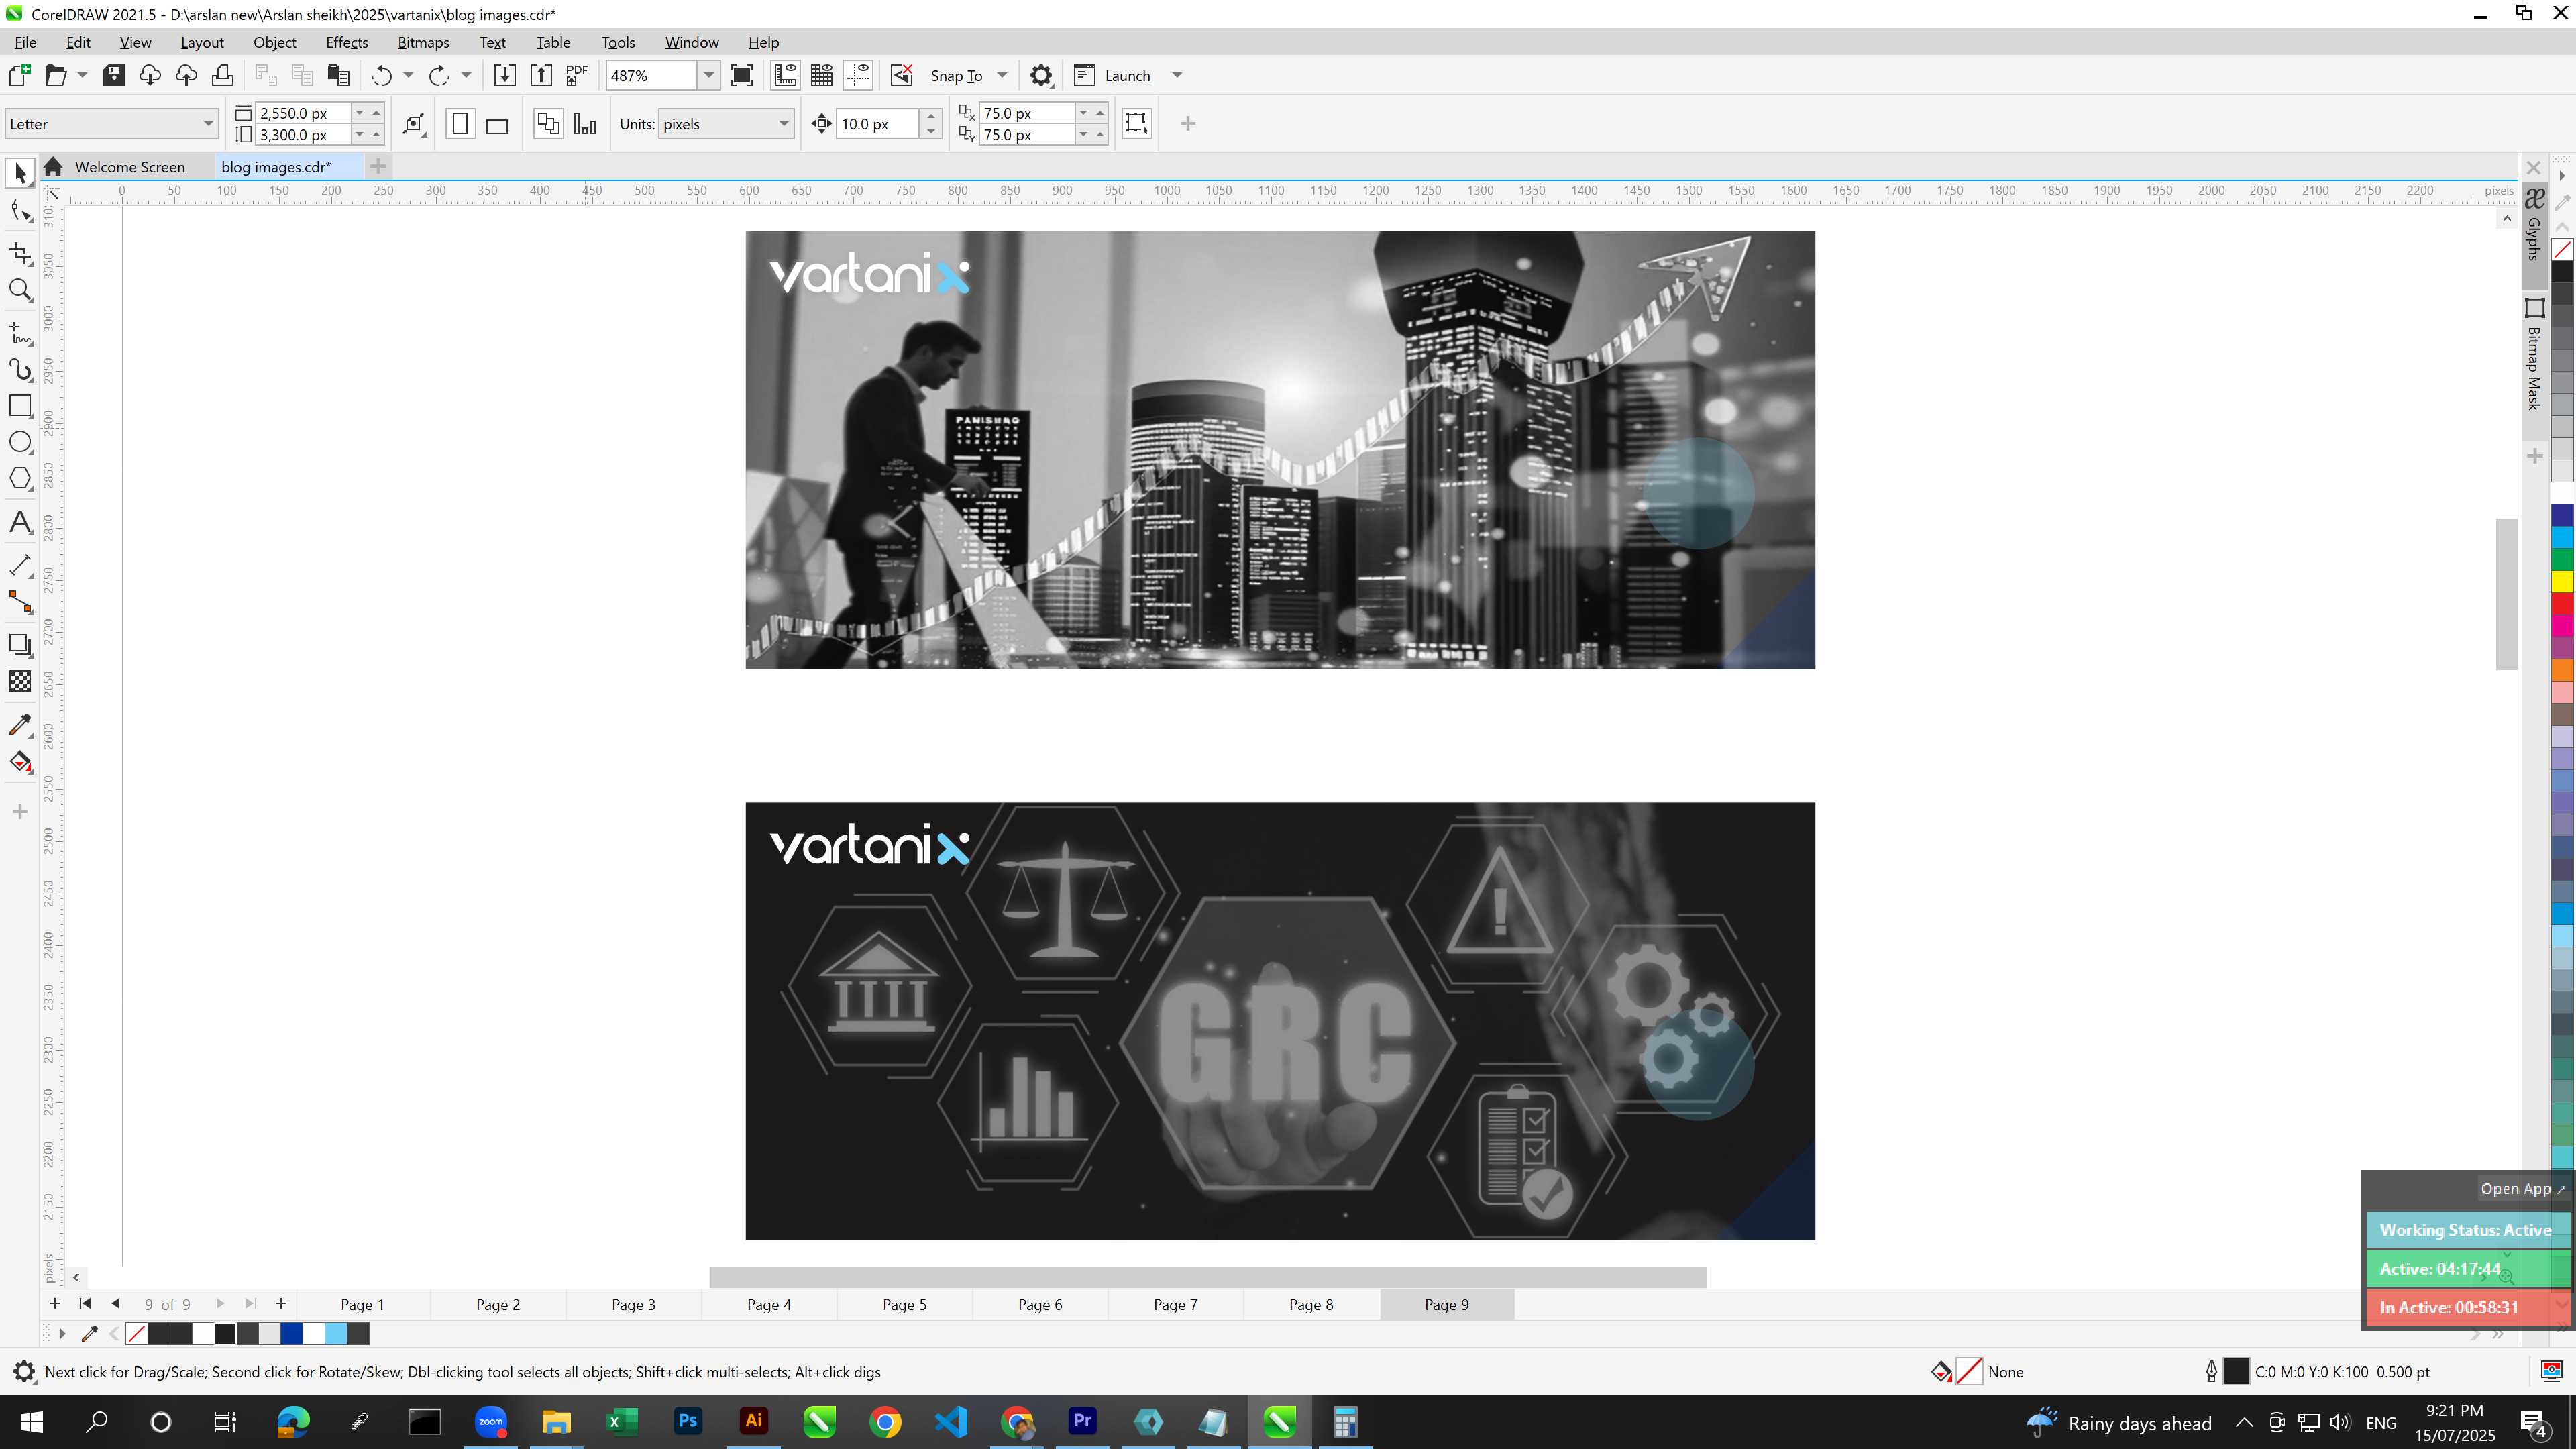This screenshot has height=1449, width=2576.
Task: Toggle show rulers
Action: click(x=786, y=75)
